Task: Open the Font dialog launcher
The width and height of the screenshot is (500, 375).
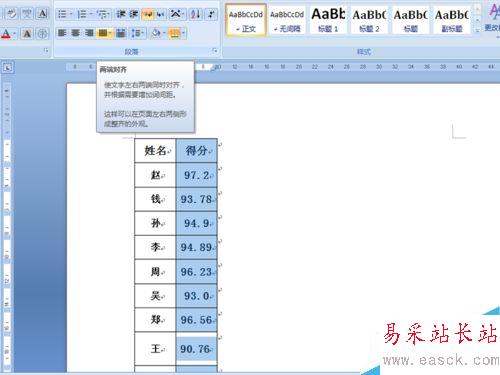Action: tap(46, 51)
